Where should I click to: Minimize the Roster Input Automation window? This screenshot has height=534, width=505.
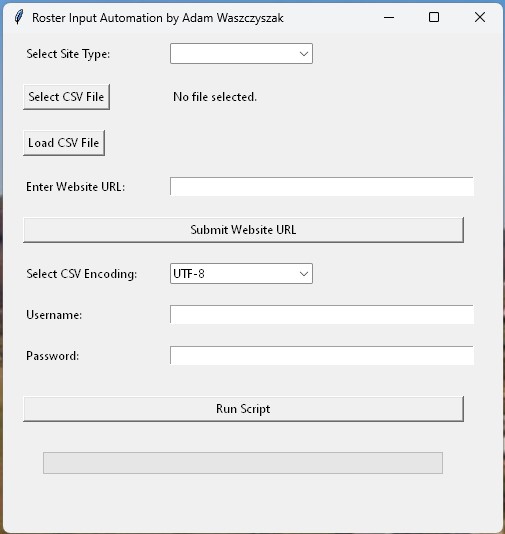pyautogui.click(x=389, y=17)
